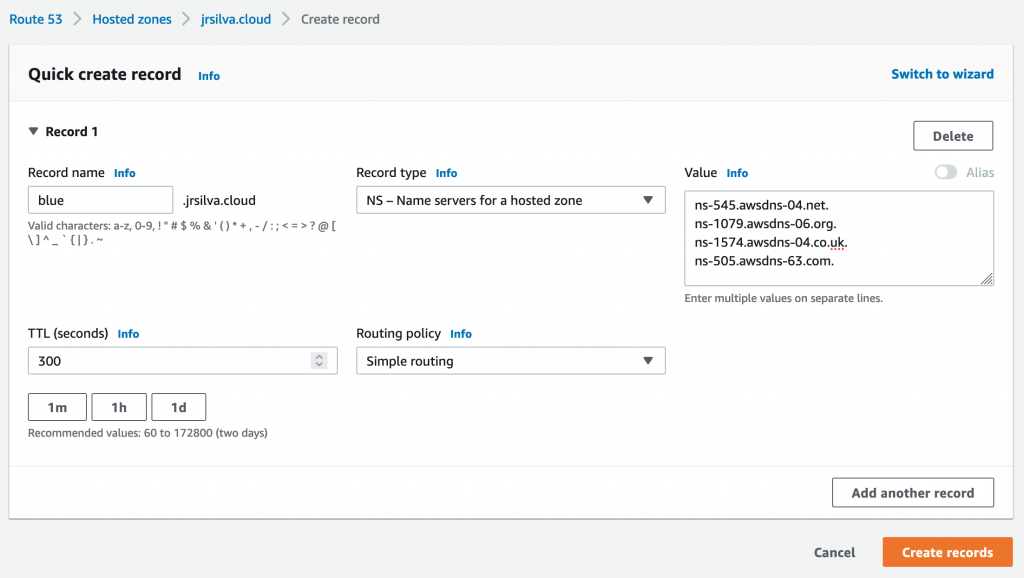Click Add another record

pyautogui.click(x=912, y=493)
